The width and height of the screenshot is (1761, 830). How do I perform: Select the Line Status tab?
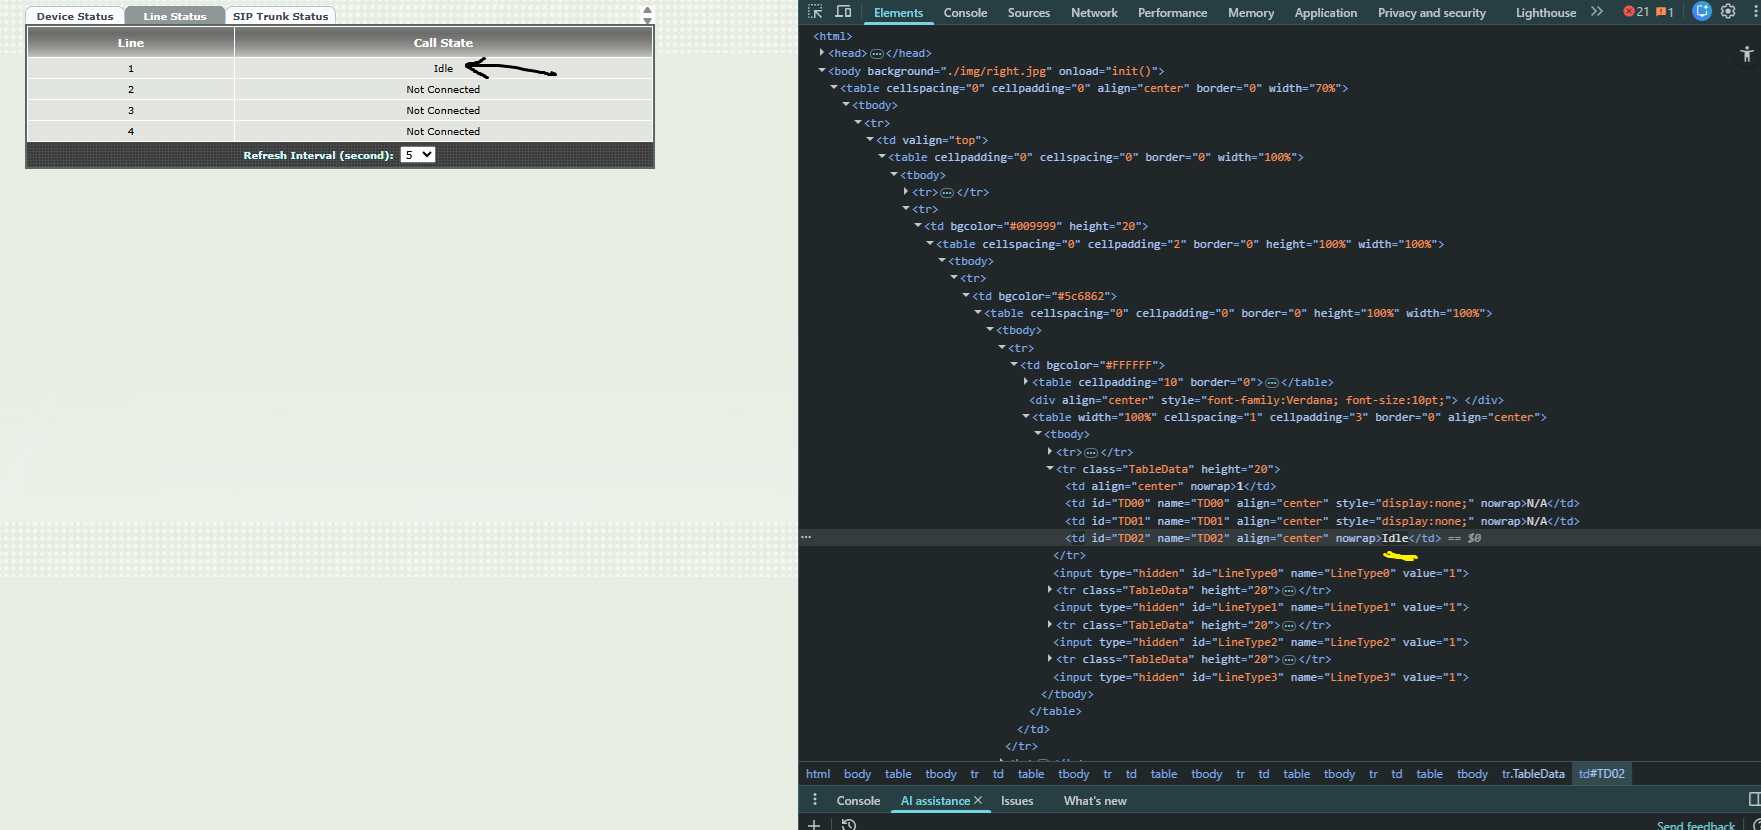175,16
